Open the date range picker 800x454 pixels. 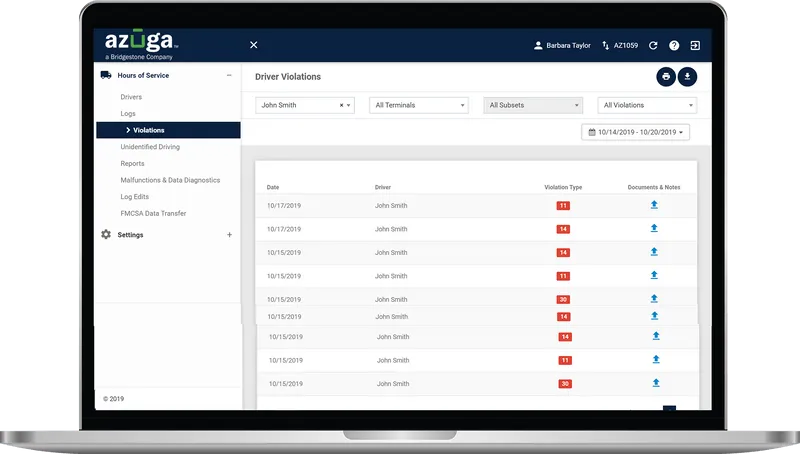pyautogui.click(x=638, y=132)
